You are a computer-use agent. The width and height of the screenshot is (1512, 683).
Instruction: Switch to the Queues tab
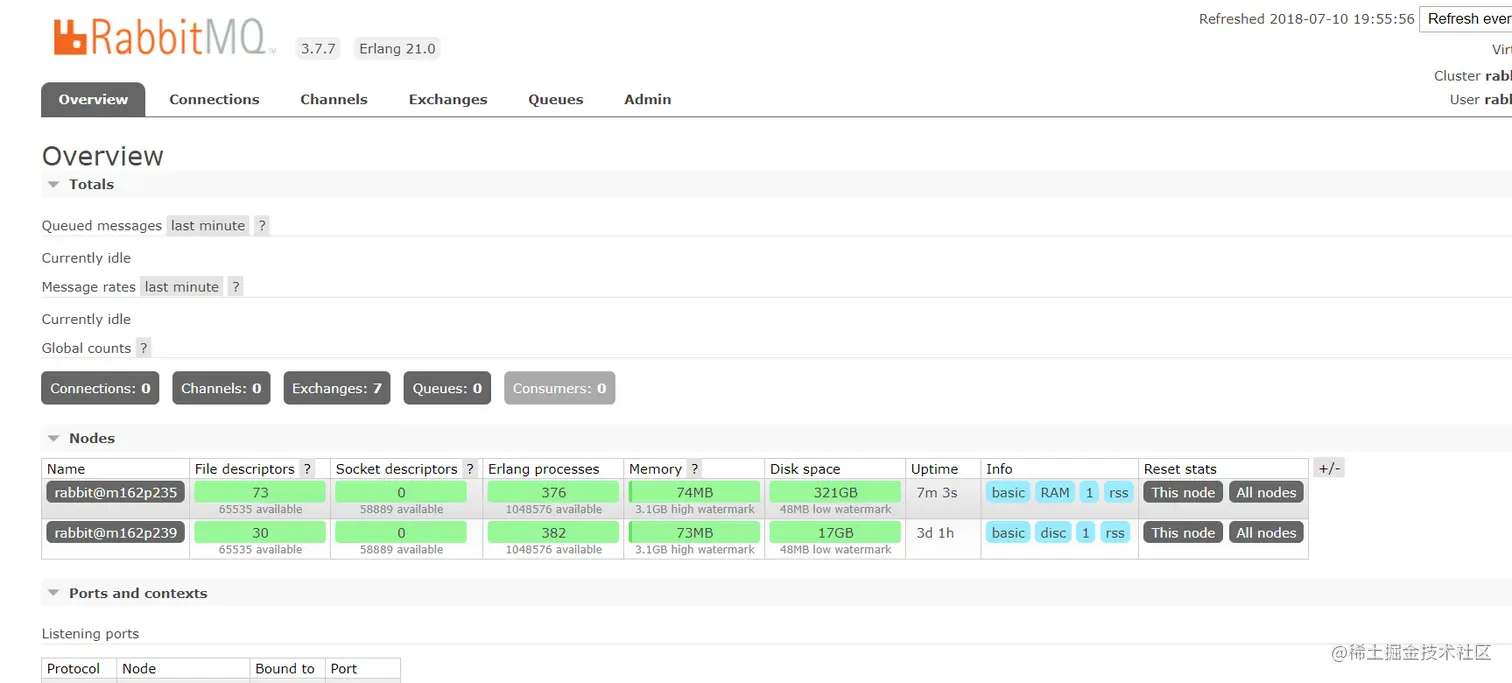click(x=556, y=99)
